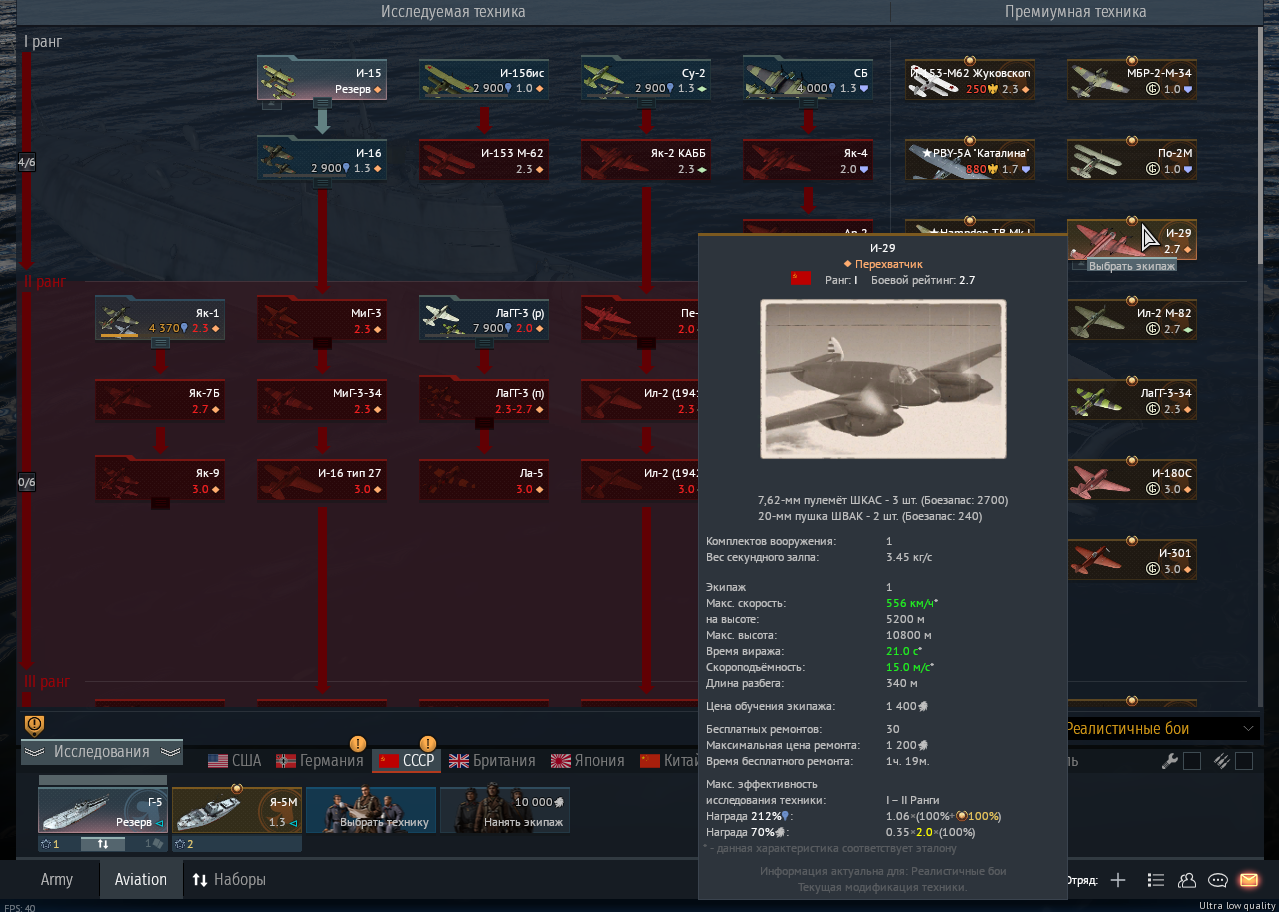The height and width of the screenshot is (912, 1279).
Task: Click the Soviet flag in И-29 tooltip
Action: (801, 279)
